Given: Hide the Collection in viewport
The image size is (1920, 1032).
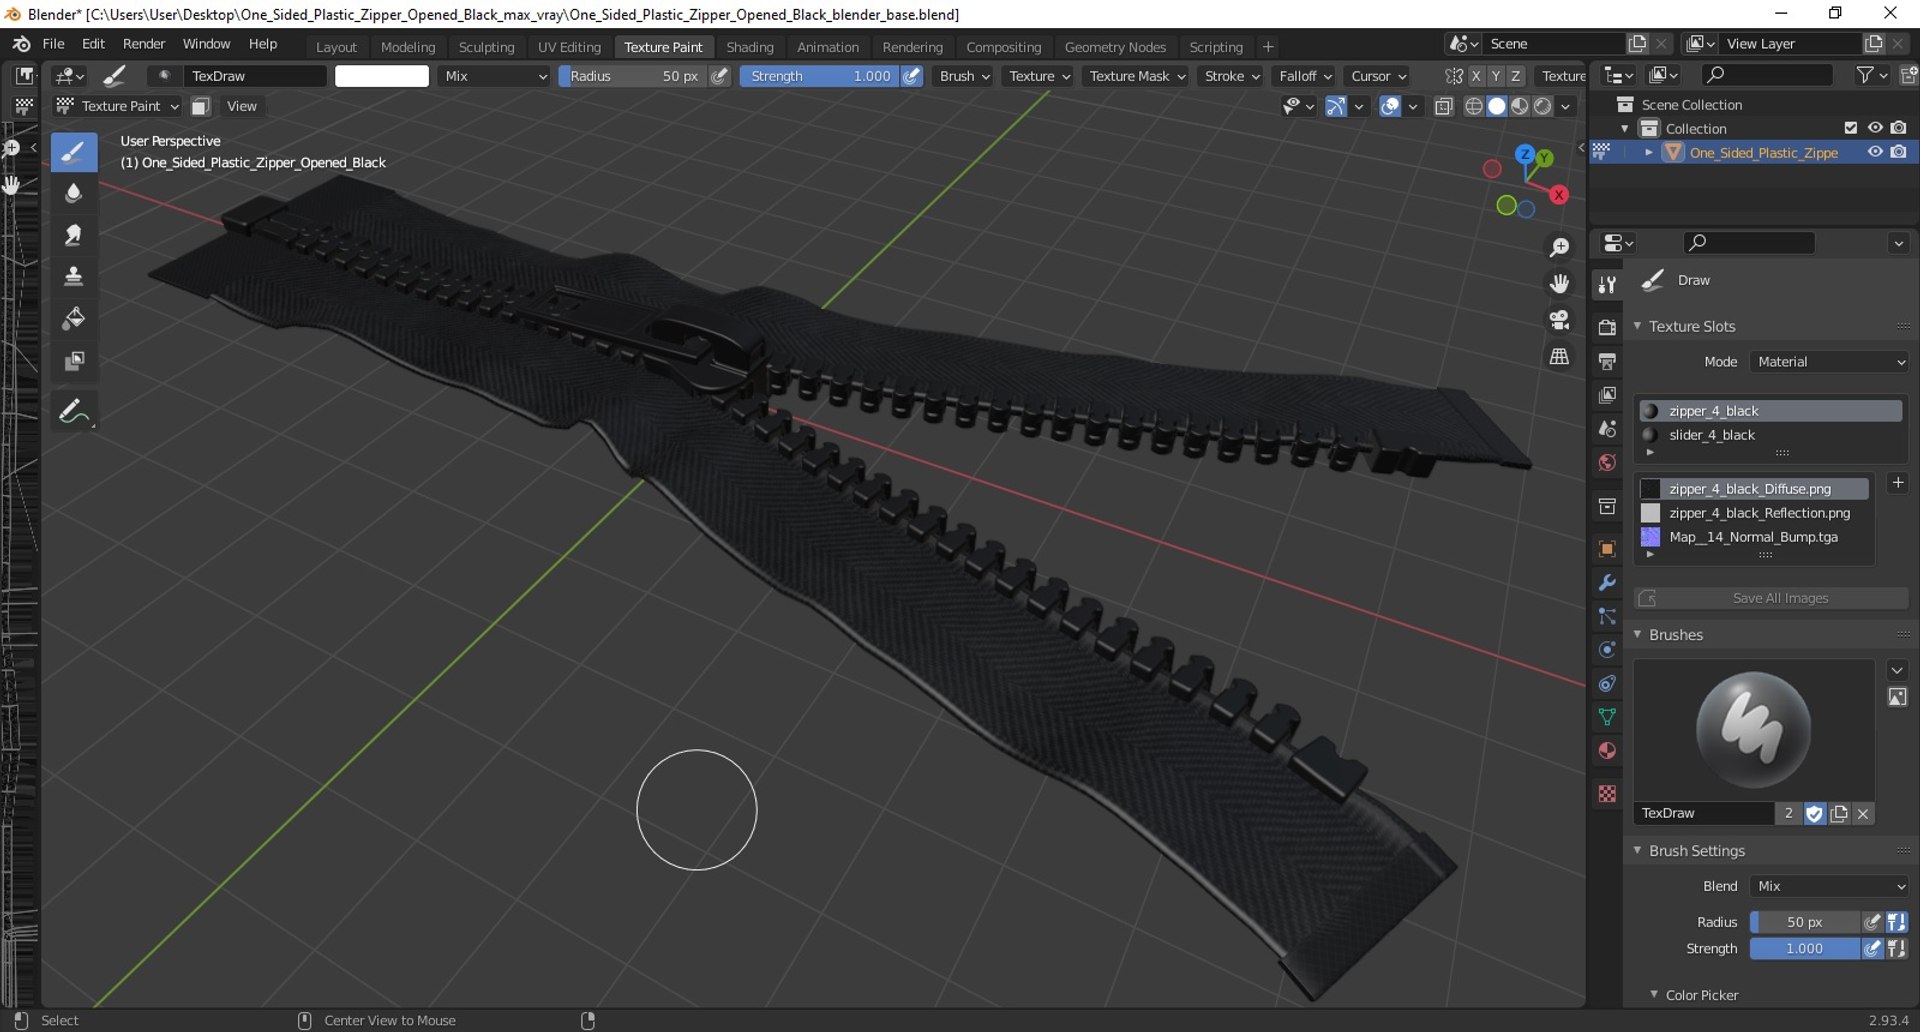Looking at the screenshot, I should coord(1875,128).
